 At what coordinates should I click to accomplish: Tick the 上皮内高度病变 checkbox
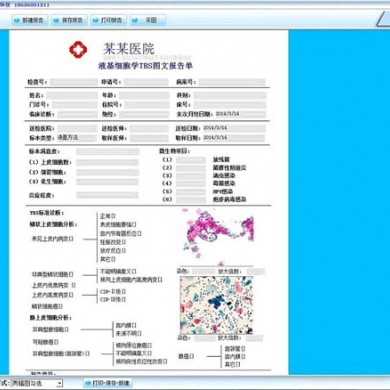pos(71,295)
